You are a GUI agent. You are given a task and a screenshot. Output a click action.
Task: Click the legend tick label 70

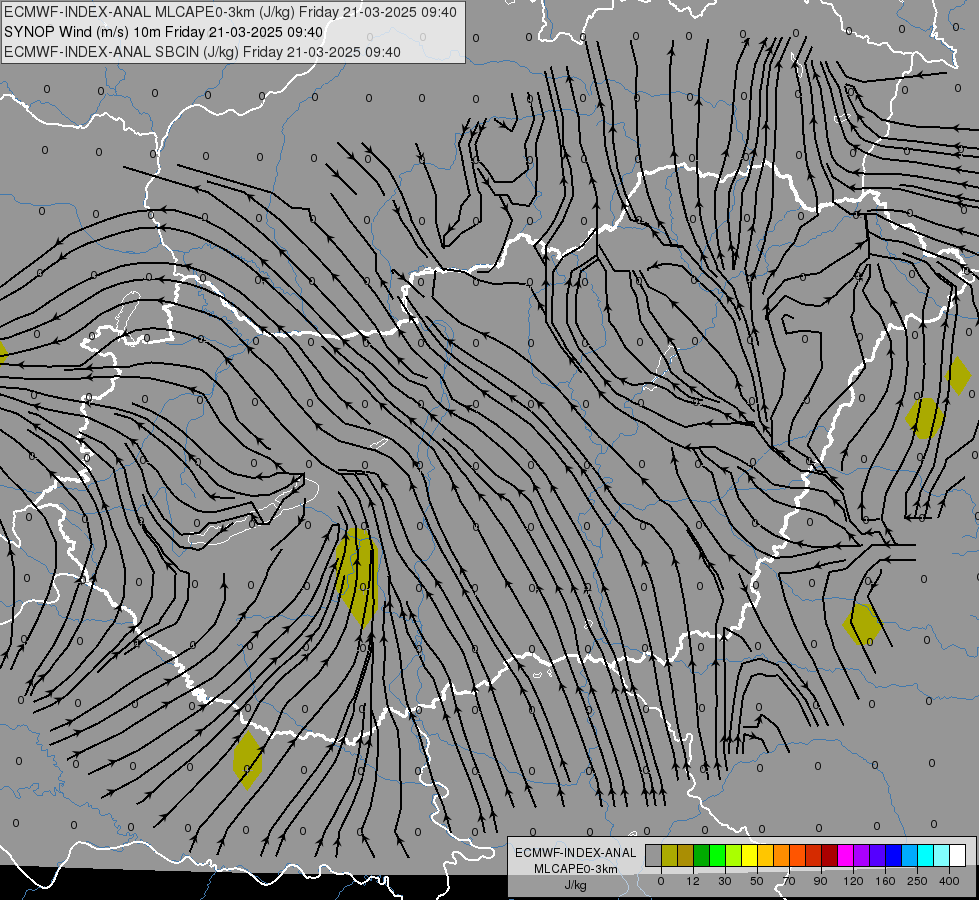789,881
